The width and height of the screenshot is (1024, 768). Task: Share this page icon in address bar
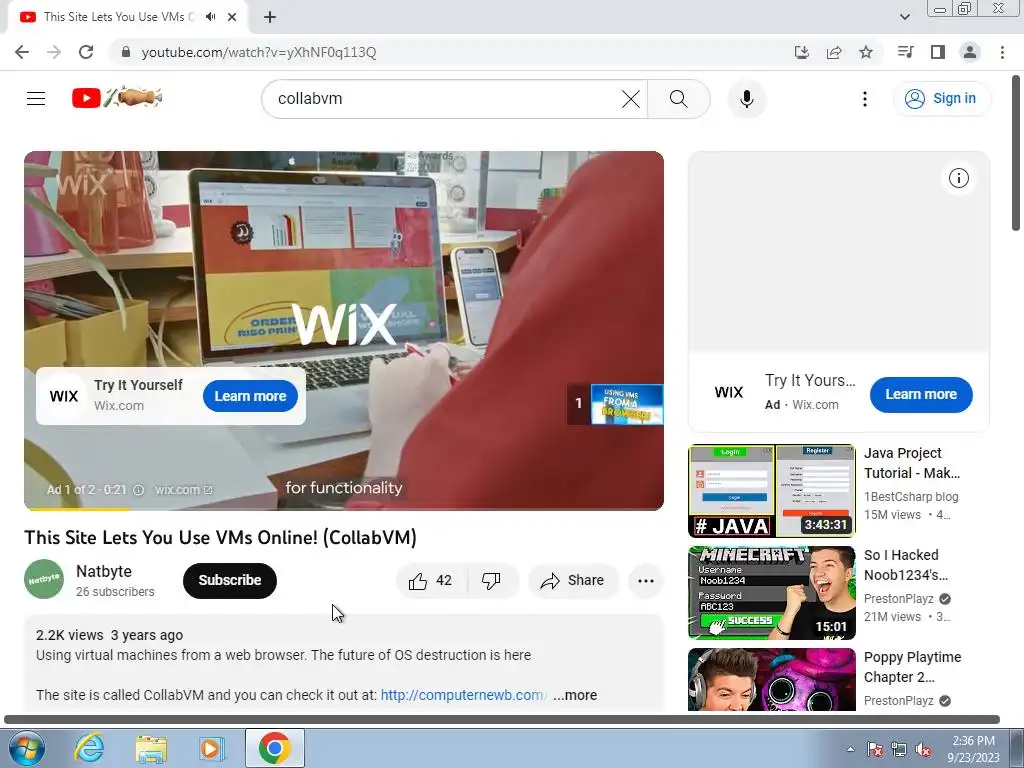834,52
